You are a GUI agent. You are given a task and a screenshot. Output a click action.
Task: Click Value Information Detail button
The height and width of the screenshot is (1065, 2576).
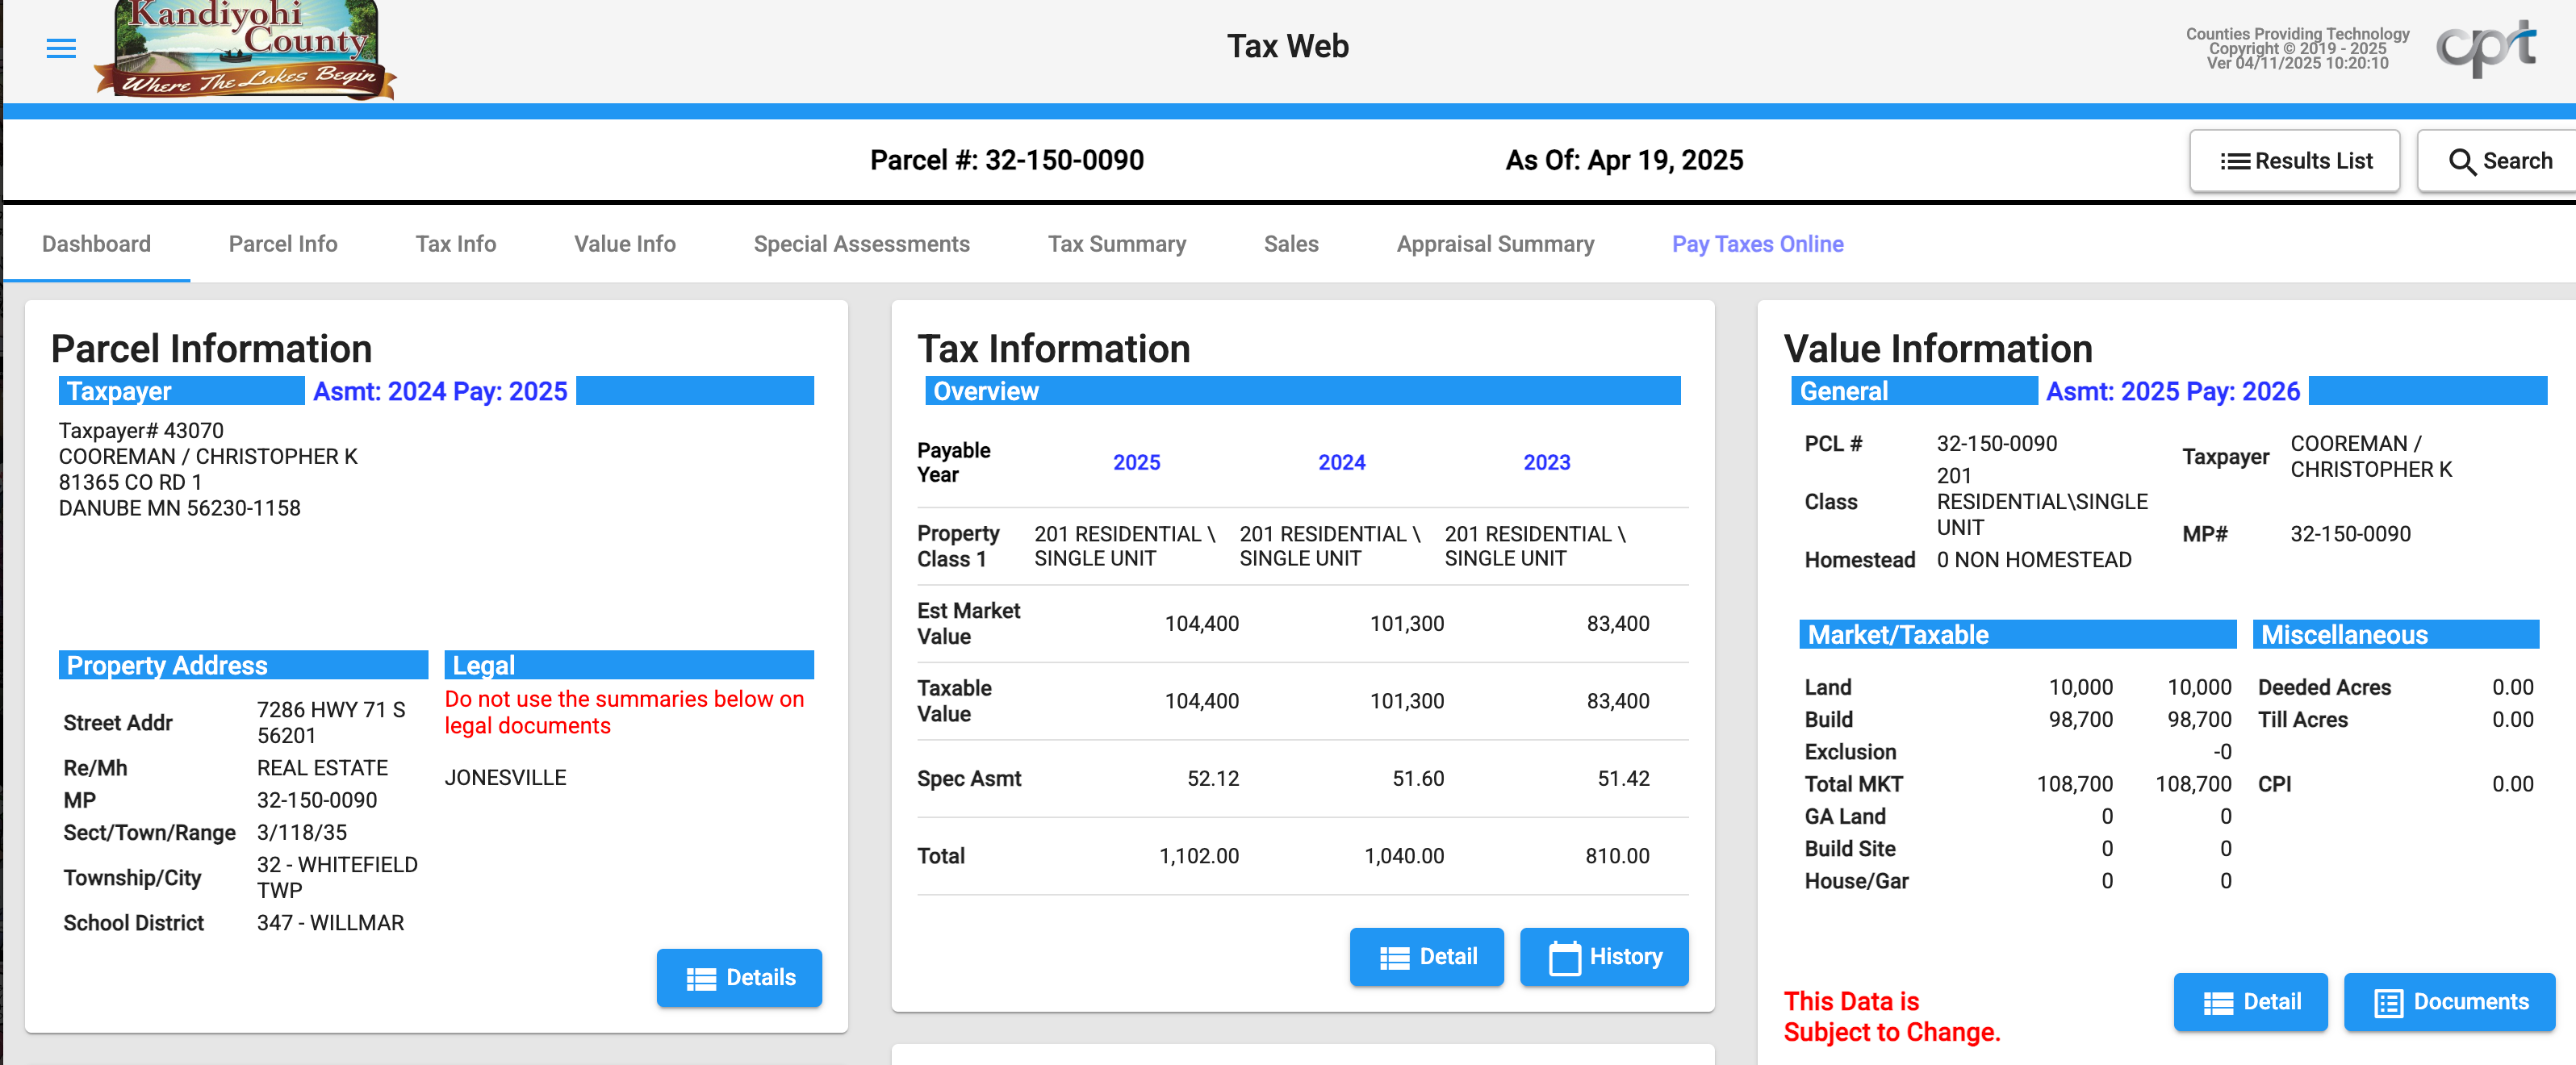2250,1001
